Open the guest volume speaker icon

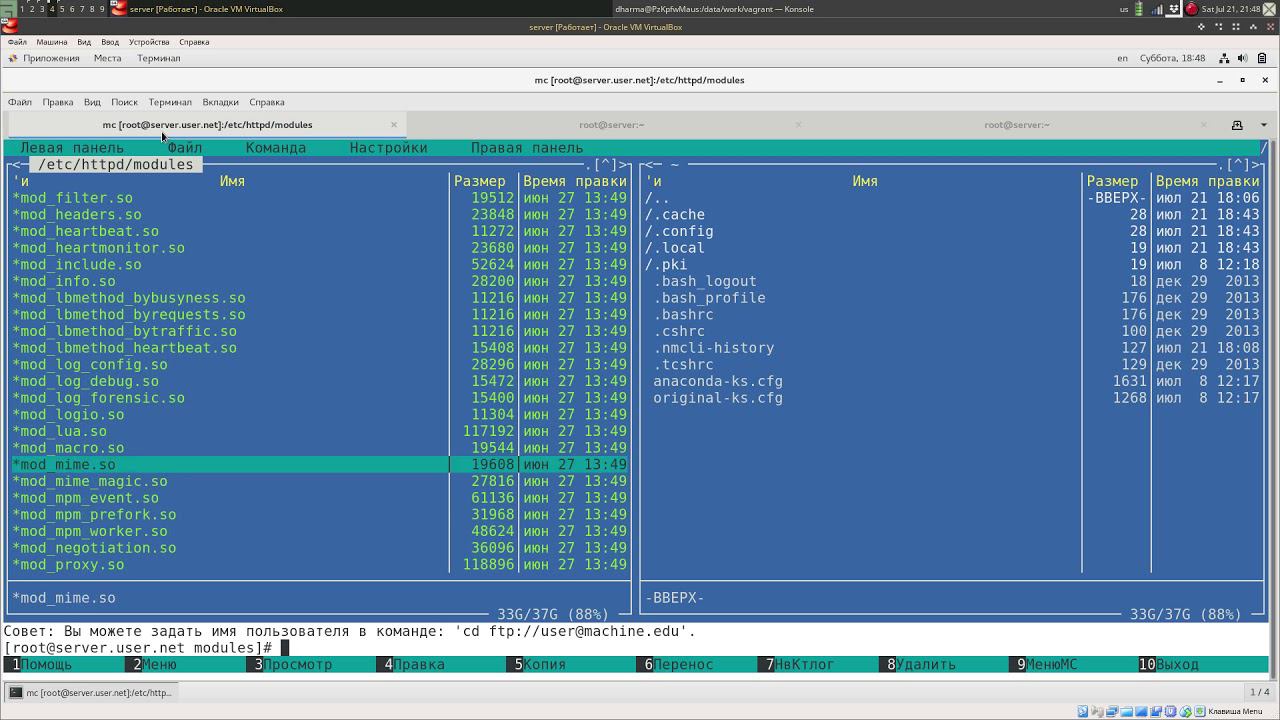tap(1242, 58)
